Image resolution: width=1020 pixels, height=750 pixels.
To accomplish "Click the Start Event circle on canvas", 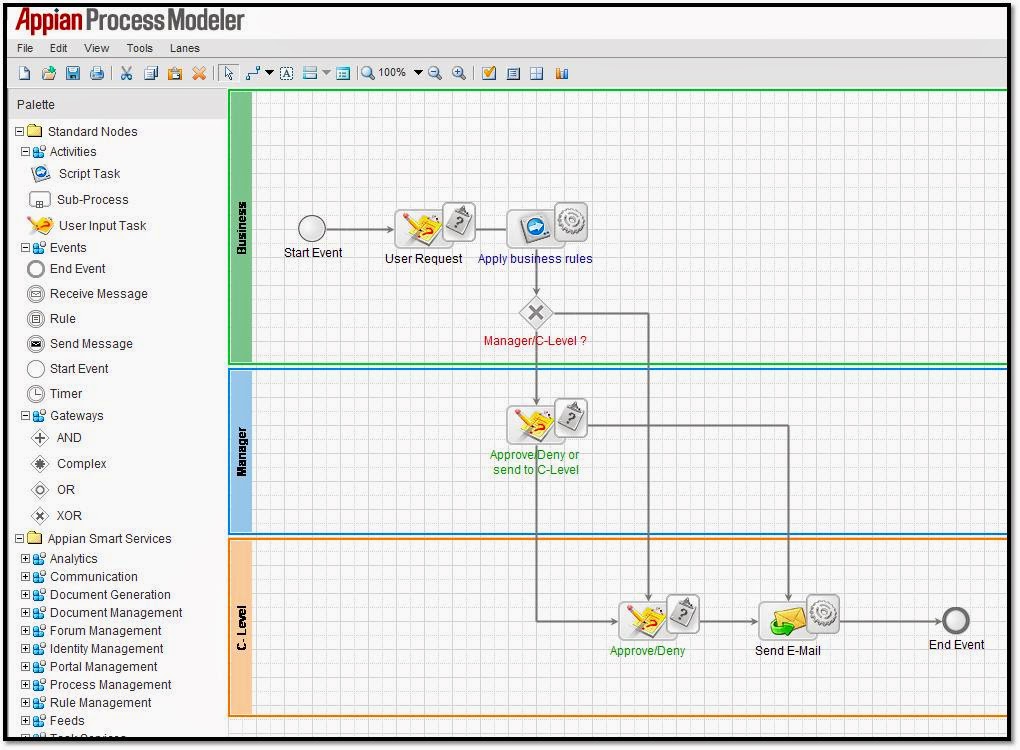I will coord(312,228).
